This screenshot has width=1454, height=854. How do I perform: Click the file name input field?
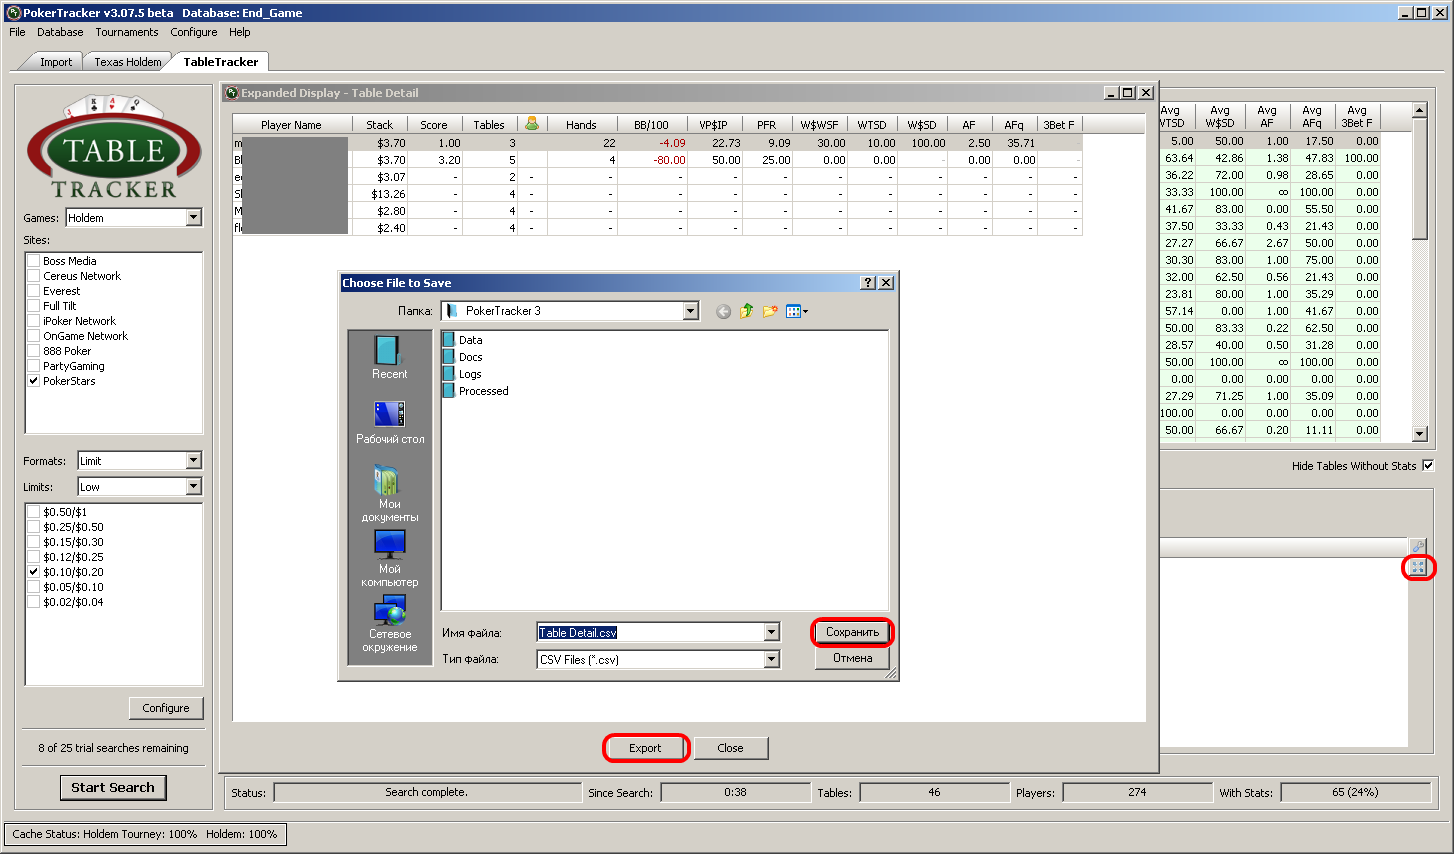(650, 632)
